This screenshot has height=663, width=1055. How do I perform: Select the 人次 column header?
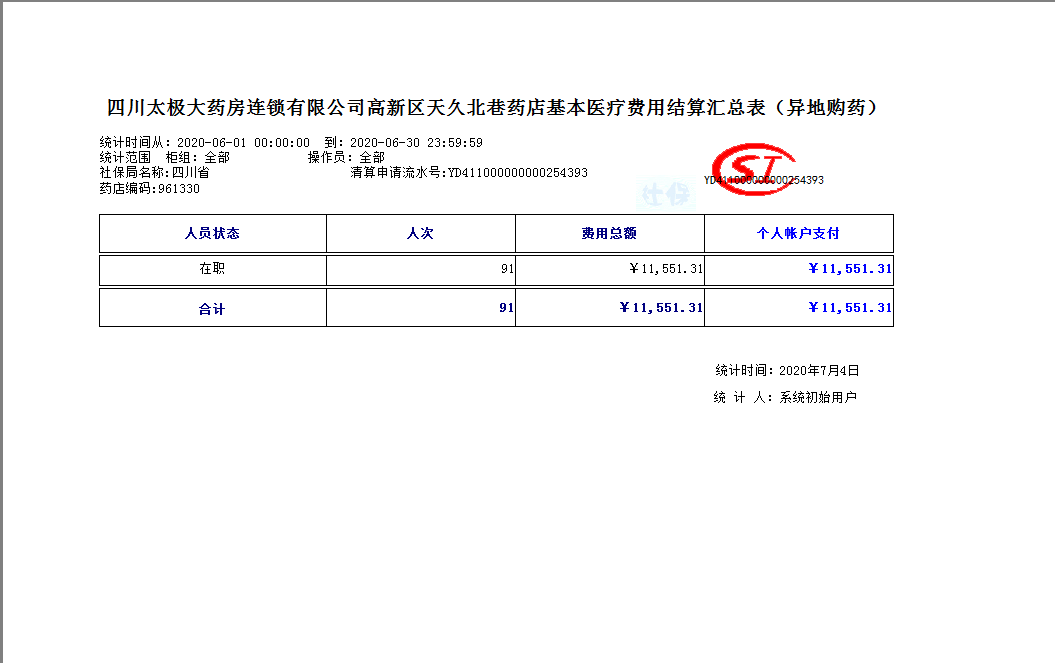[421, 234]
